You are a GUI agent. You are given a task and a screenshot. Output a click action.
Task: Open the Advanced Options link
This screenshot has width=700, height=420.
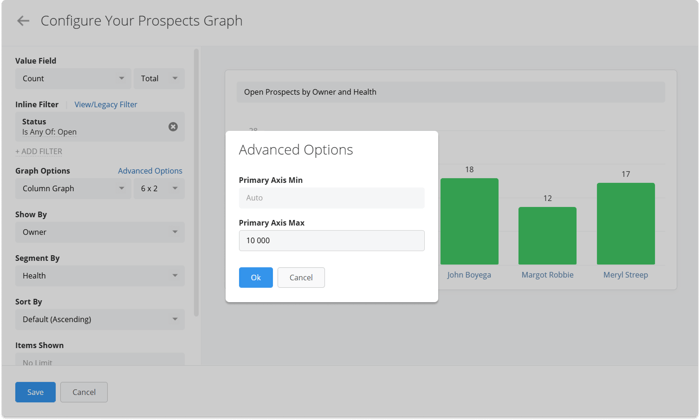click(150, 171)
